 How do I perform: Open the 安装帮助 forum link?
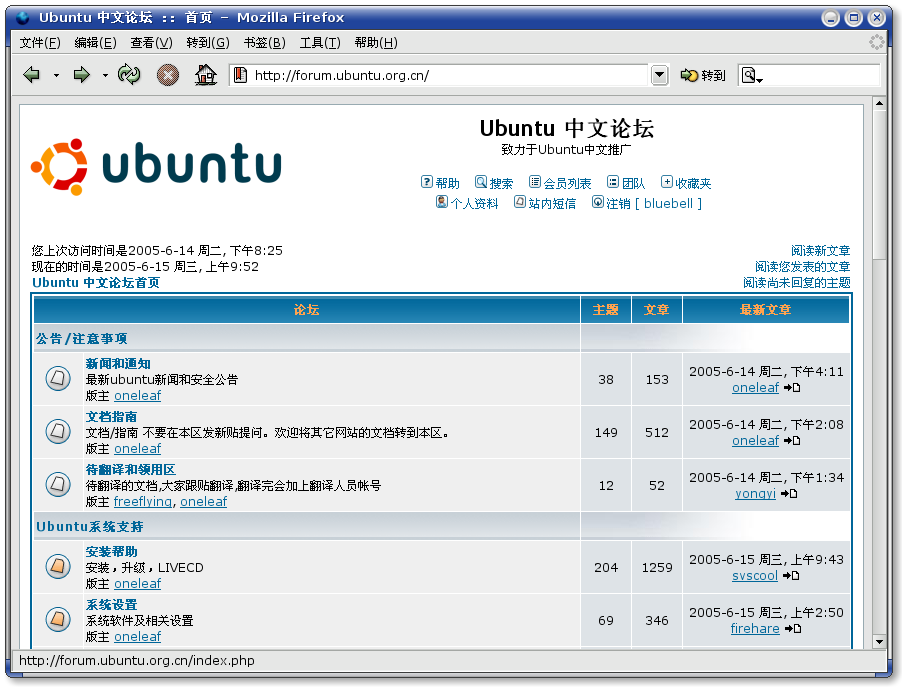[x=112, y=551]
